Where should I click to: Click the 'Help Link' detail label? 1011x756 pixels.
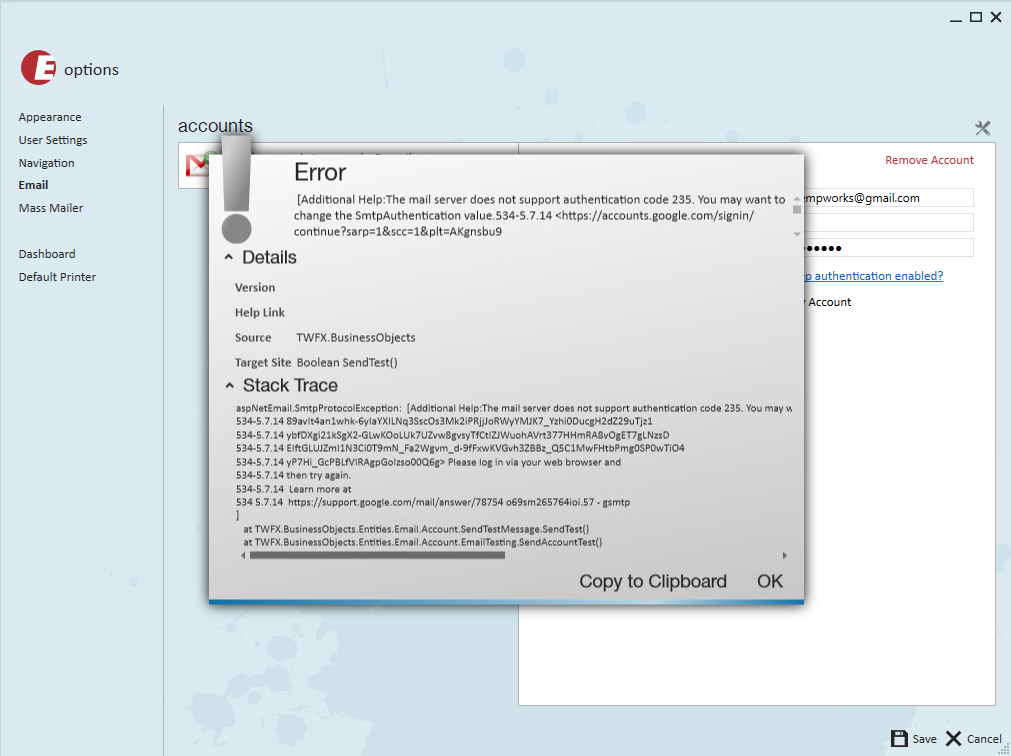coord(260,313)
